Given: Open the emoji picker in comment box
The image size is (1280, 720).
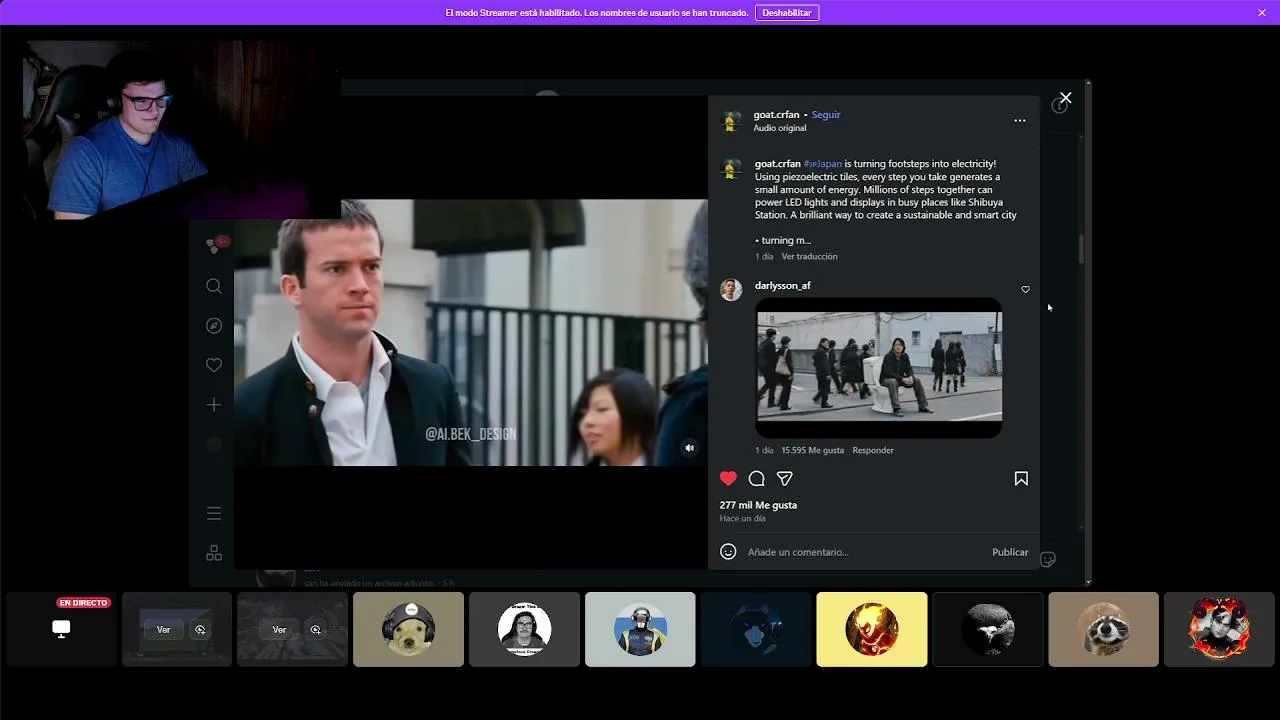Looking at the screenshot, I should tap(728, 552).
